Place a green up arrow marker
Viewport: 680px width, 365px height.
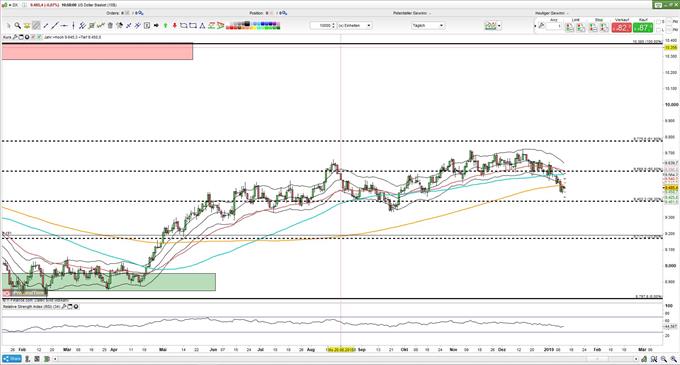point(165,26)
